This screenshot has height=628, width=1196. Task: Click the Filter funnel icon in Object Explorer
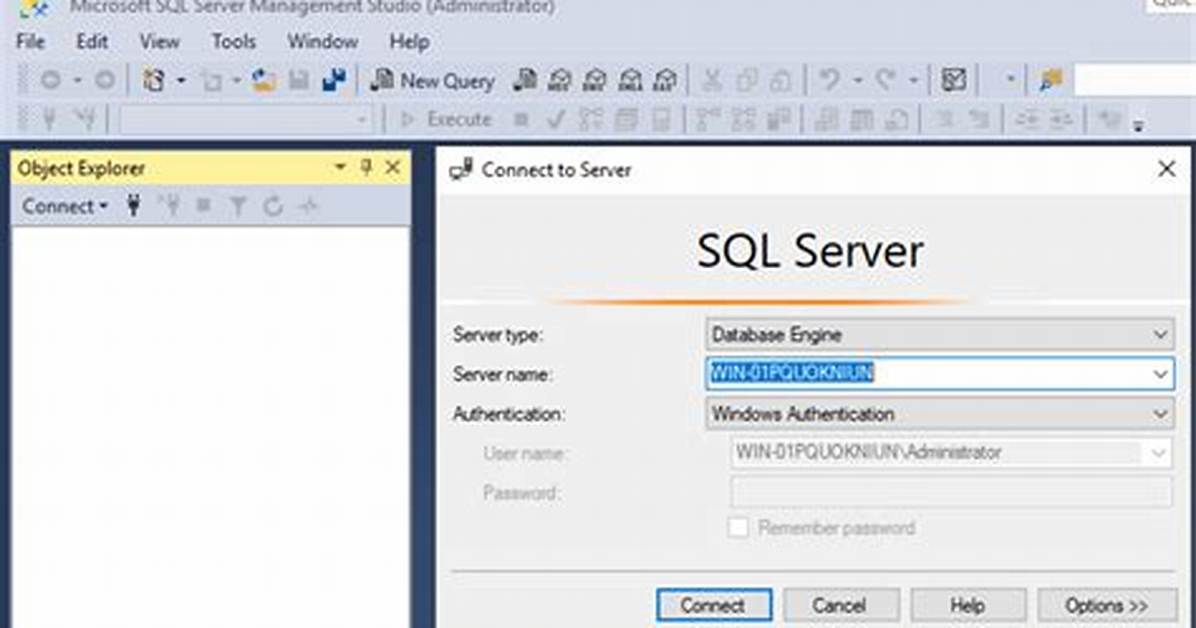238,205
